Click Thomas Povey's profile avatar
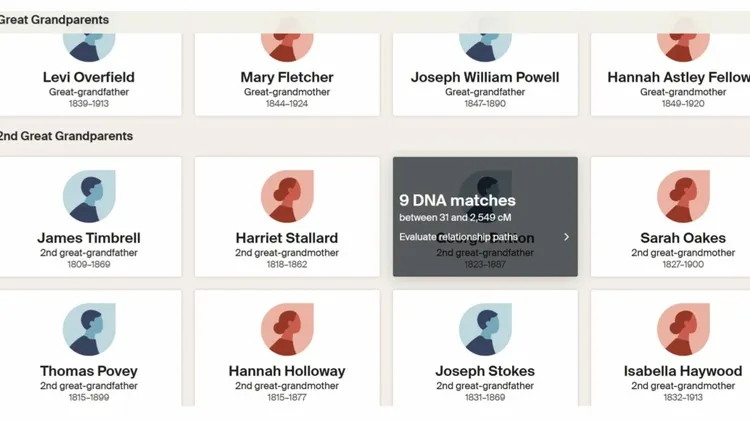Screen dimensions: 750x421 click(89, 330)
